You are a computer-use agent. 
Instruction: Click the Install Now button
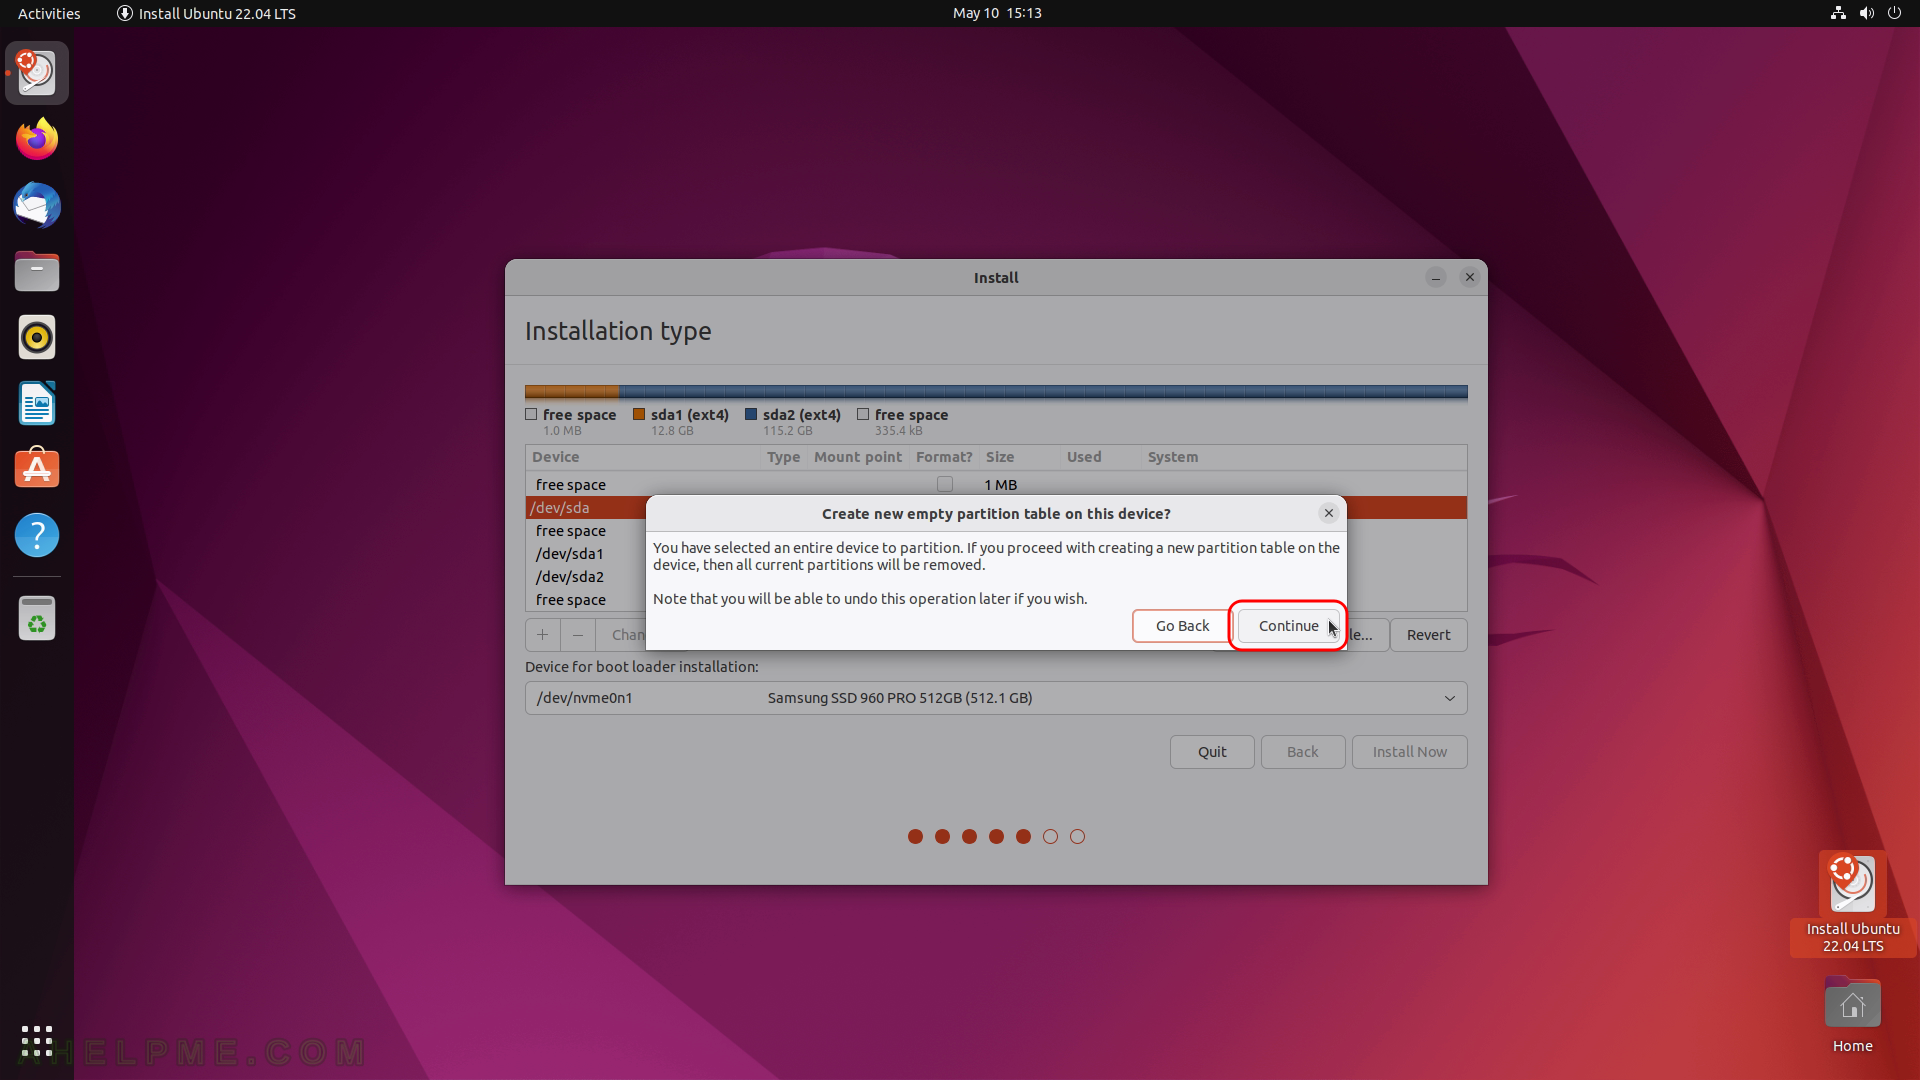coord(1409,752)
